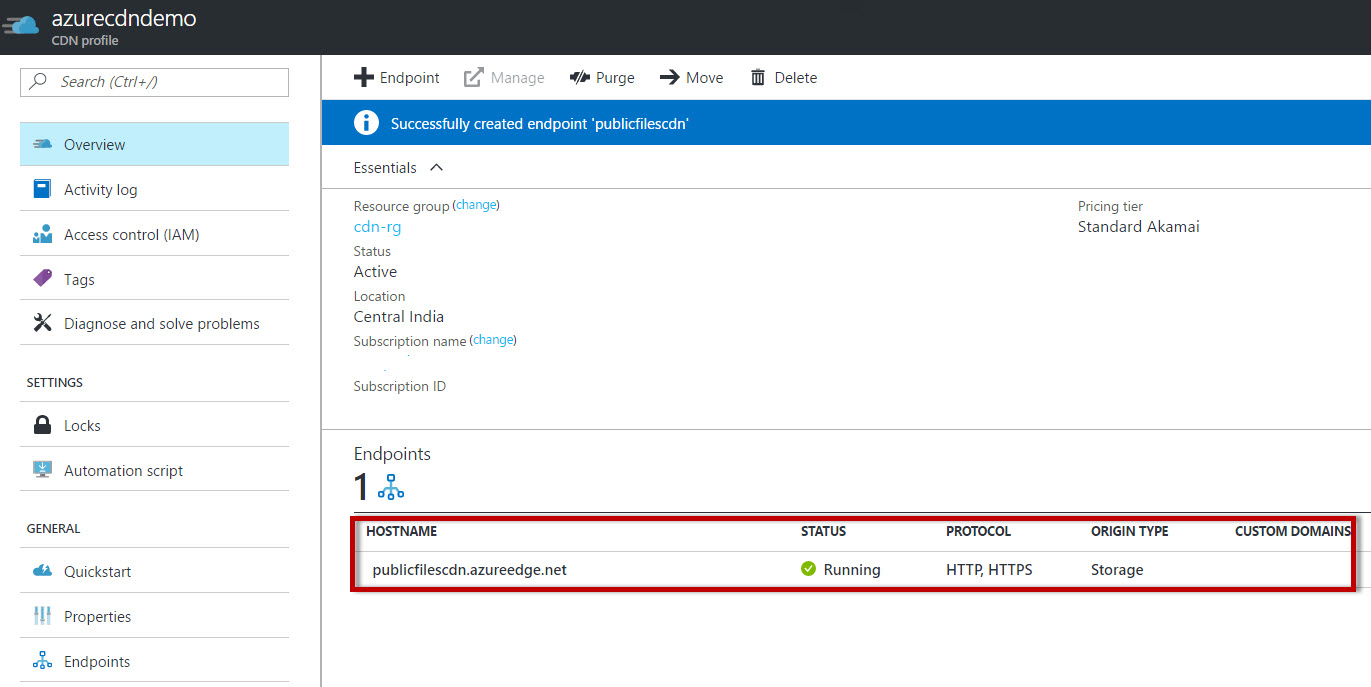The width and height of the screenshot is (1371, 687).
Task: Click the CDN profile cloud icon in header
Action: 21,24
